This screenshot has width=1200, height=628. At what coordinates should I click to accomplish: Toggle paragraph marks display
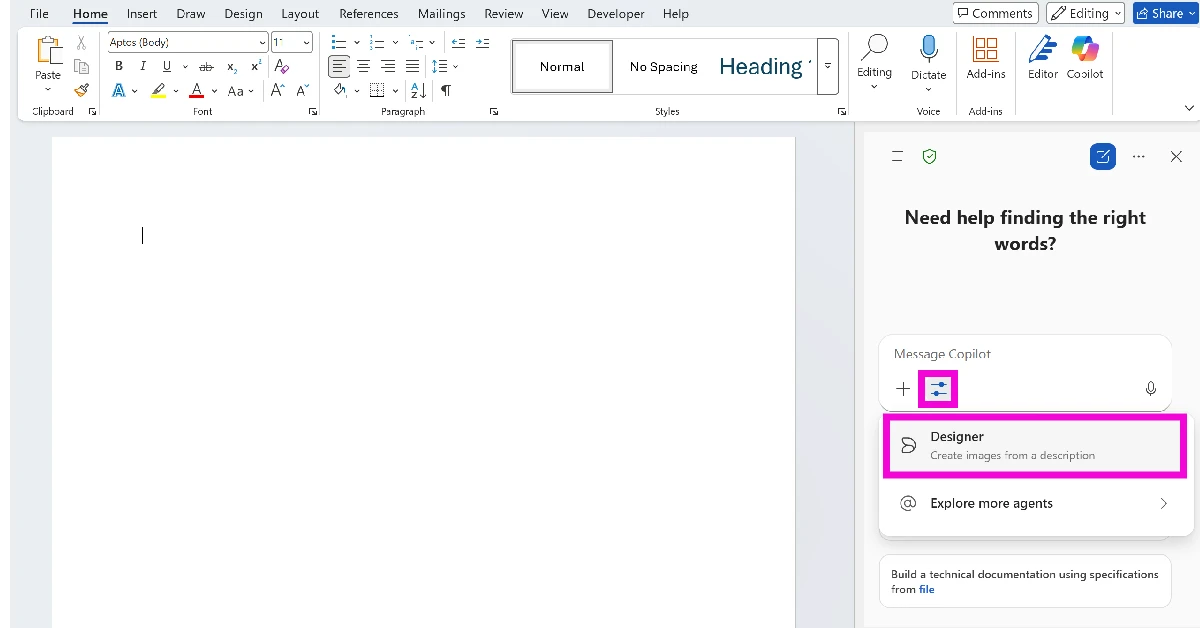(445, 90)
